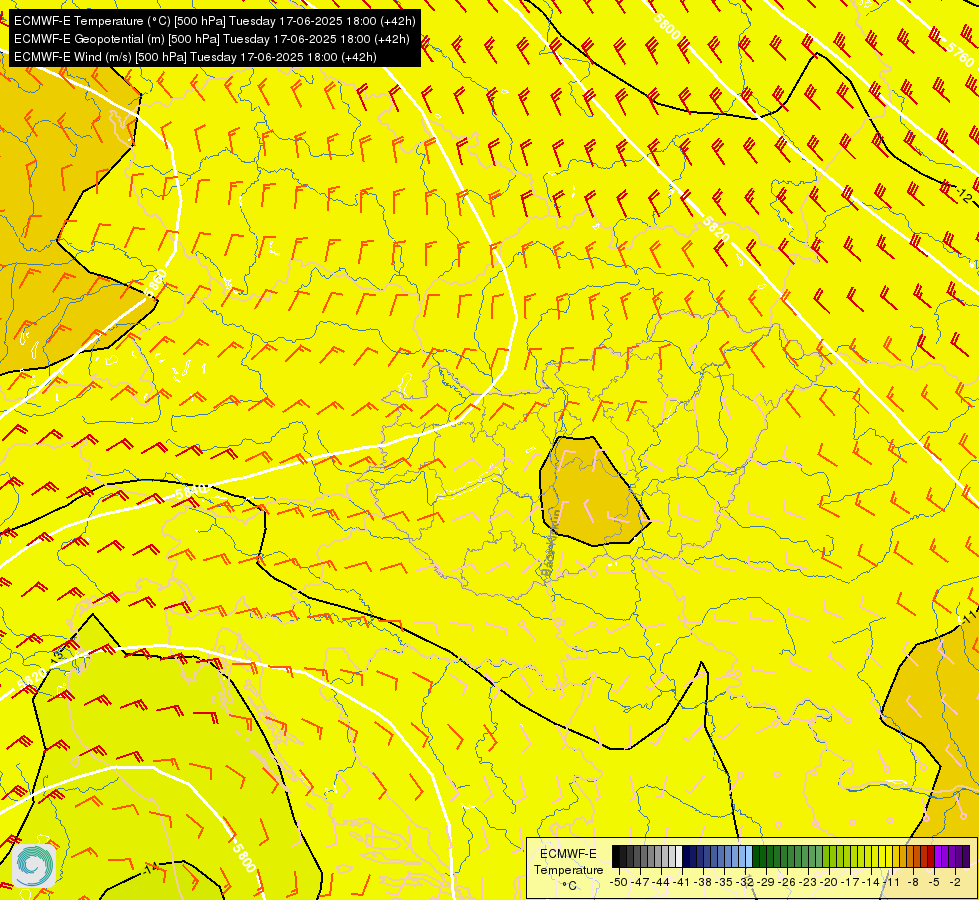Click the -47 legend scale label
This screenshot has height=900, width=979.
coord(640,882)
